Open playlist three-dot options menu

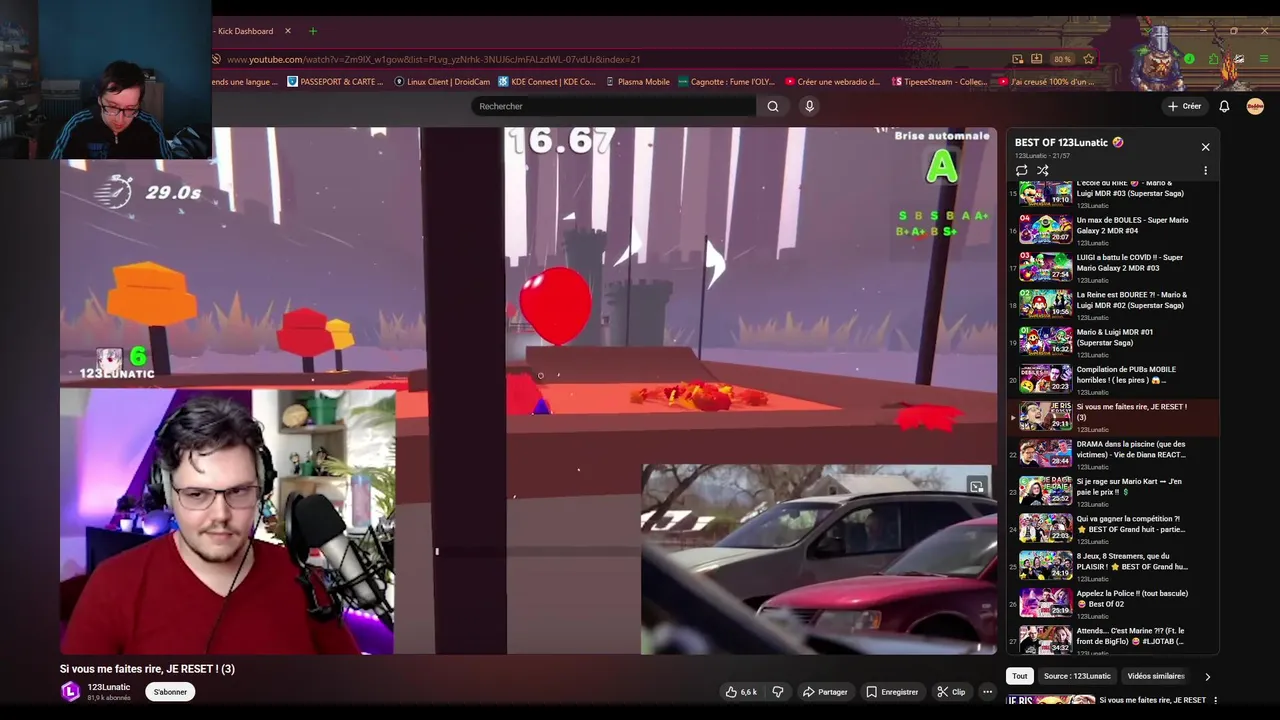point(1205,170)
